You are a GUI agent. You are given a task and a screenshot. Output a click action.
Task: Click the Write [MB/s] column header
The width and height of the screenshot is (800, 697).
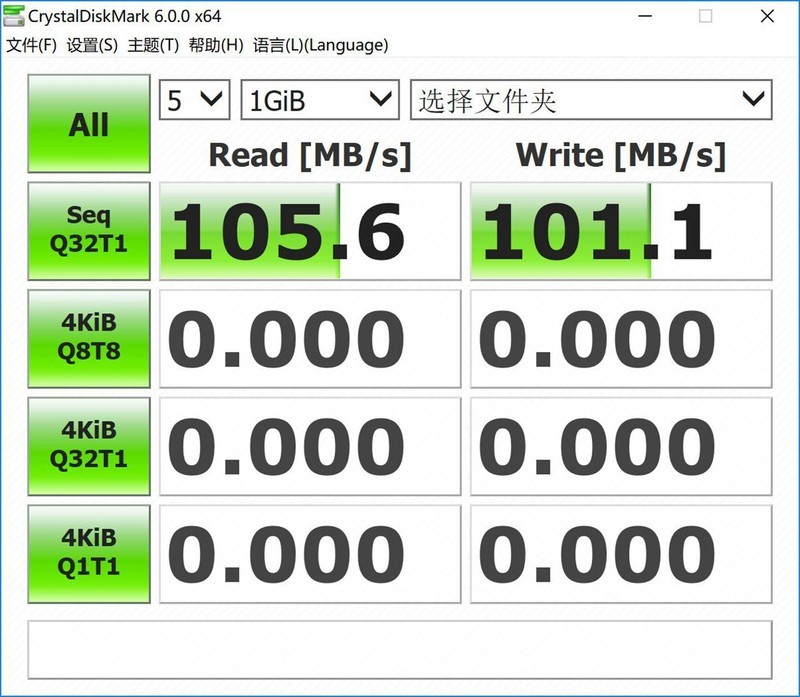(618, 155)
